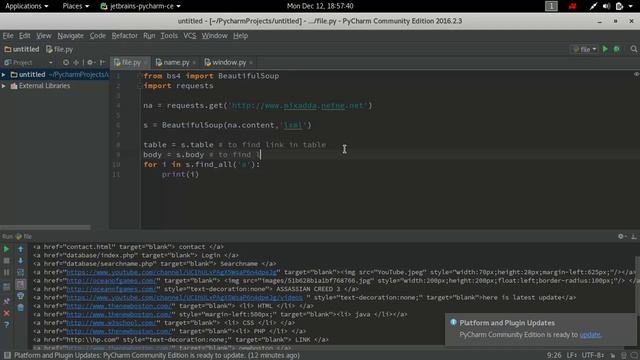Open the Places menu
Screen dimensions: 640x360
click(76, 6)
